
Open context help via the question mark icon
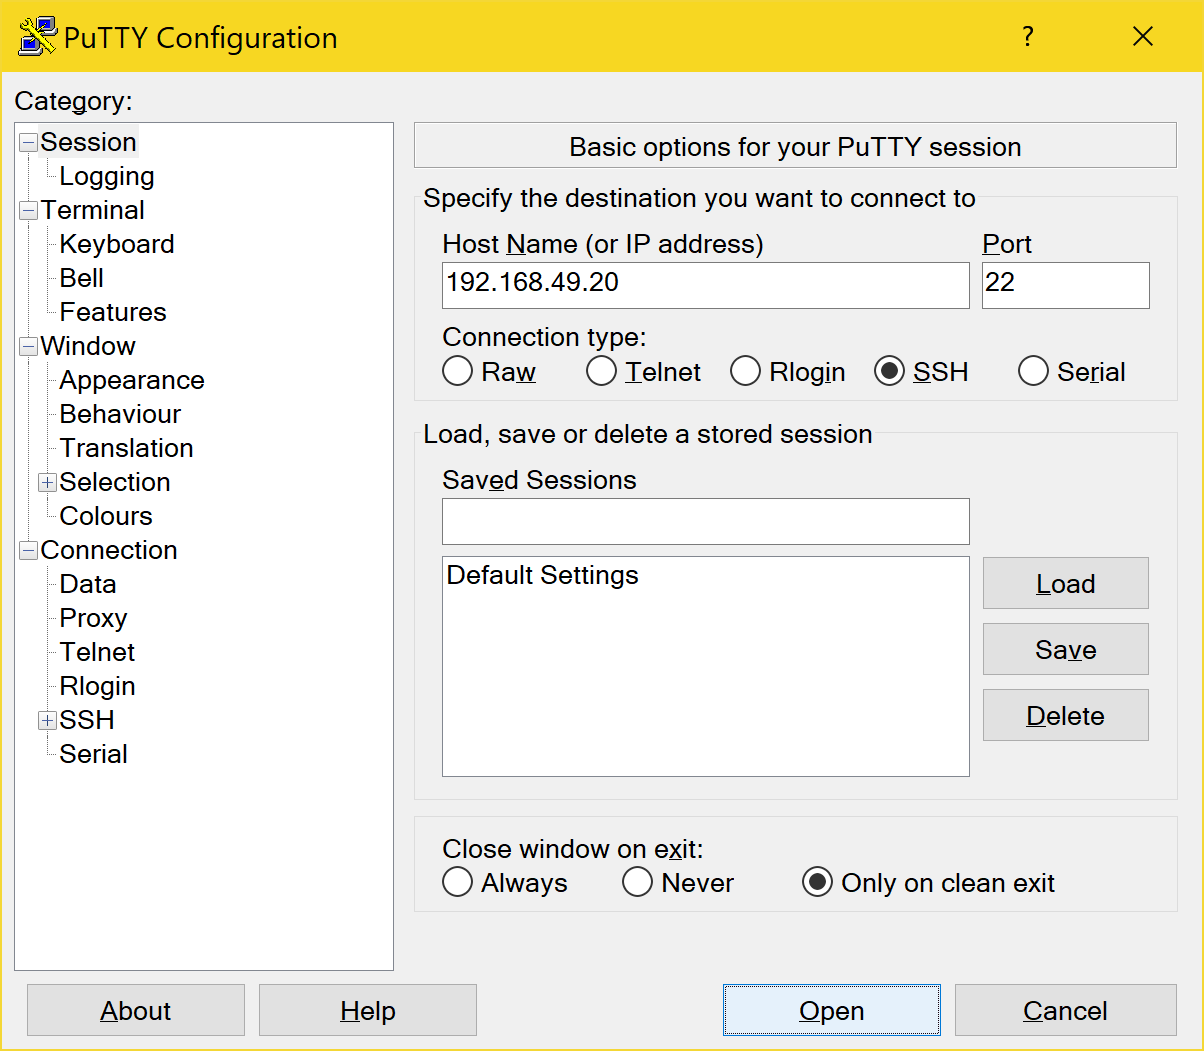tap(1027, 37)
